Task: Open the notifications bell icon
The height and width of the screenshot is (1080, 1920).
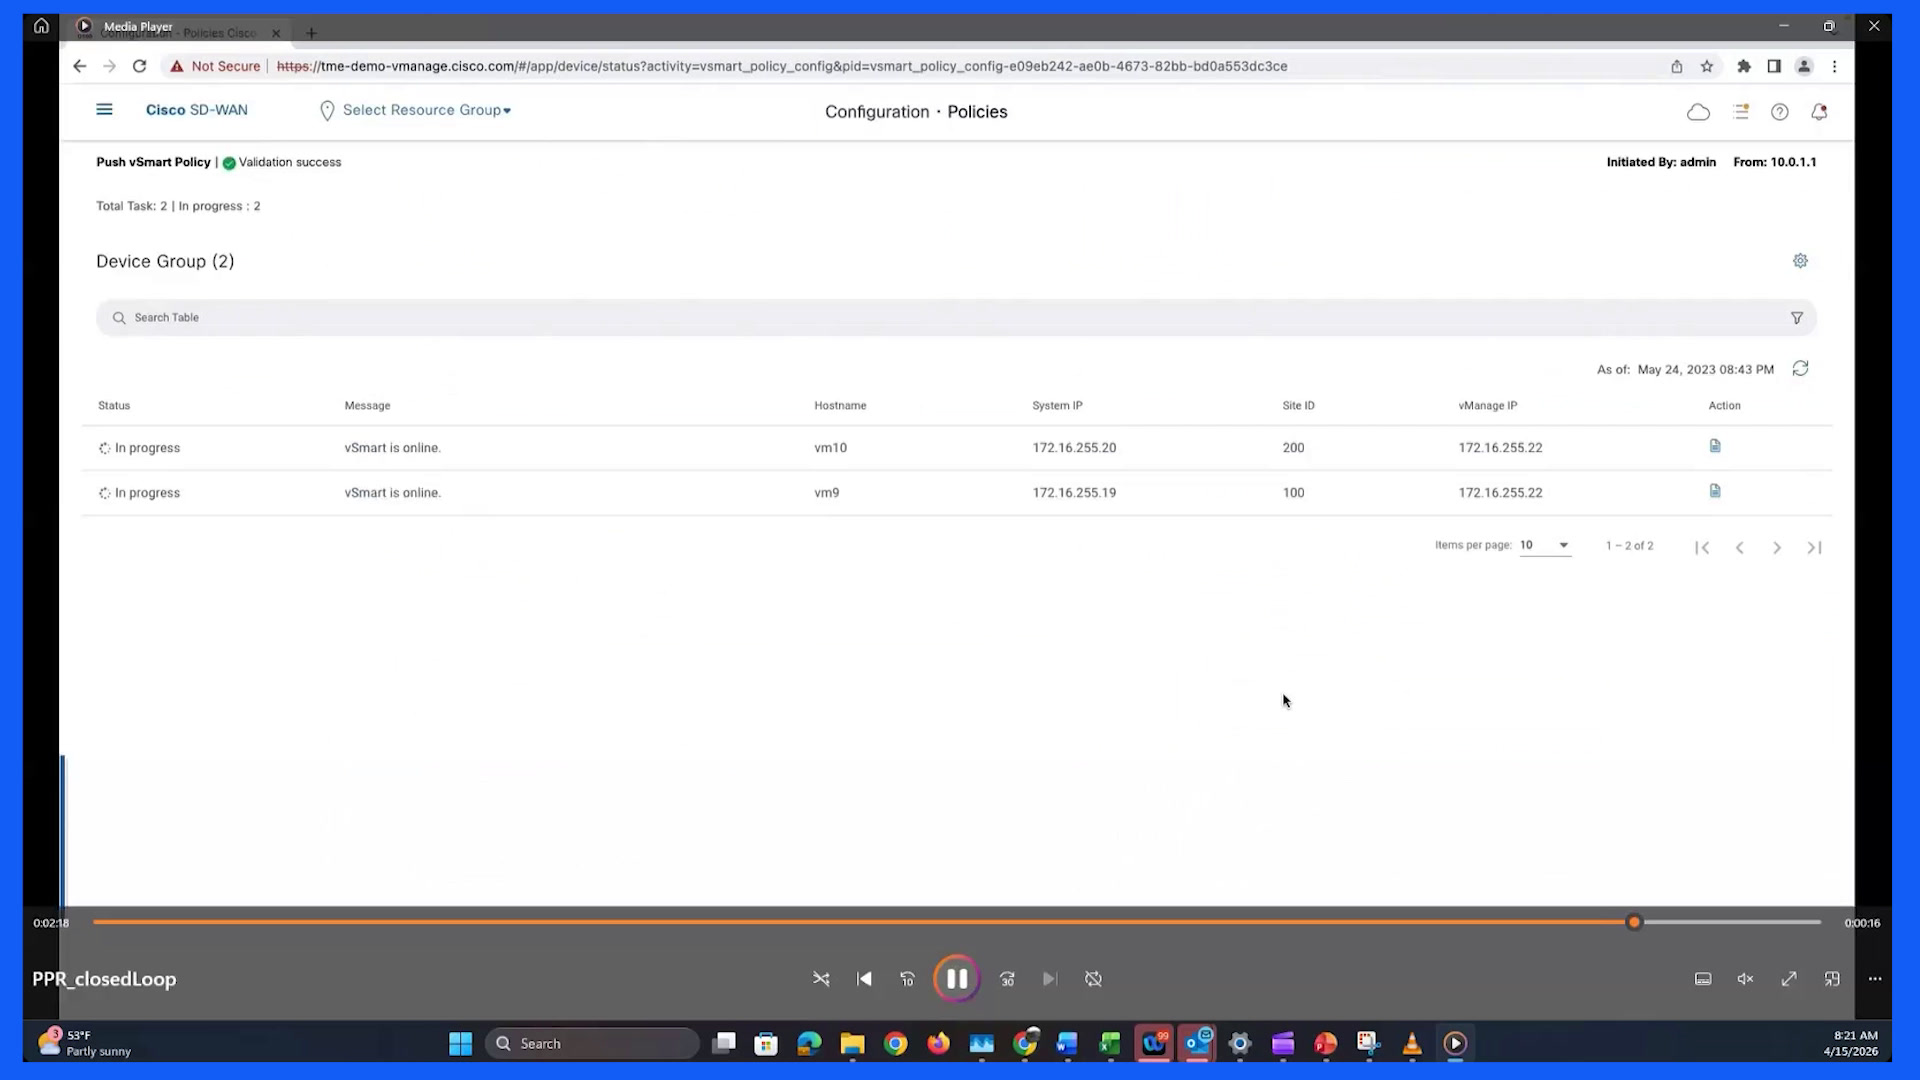Action: pos(1819,112)
